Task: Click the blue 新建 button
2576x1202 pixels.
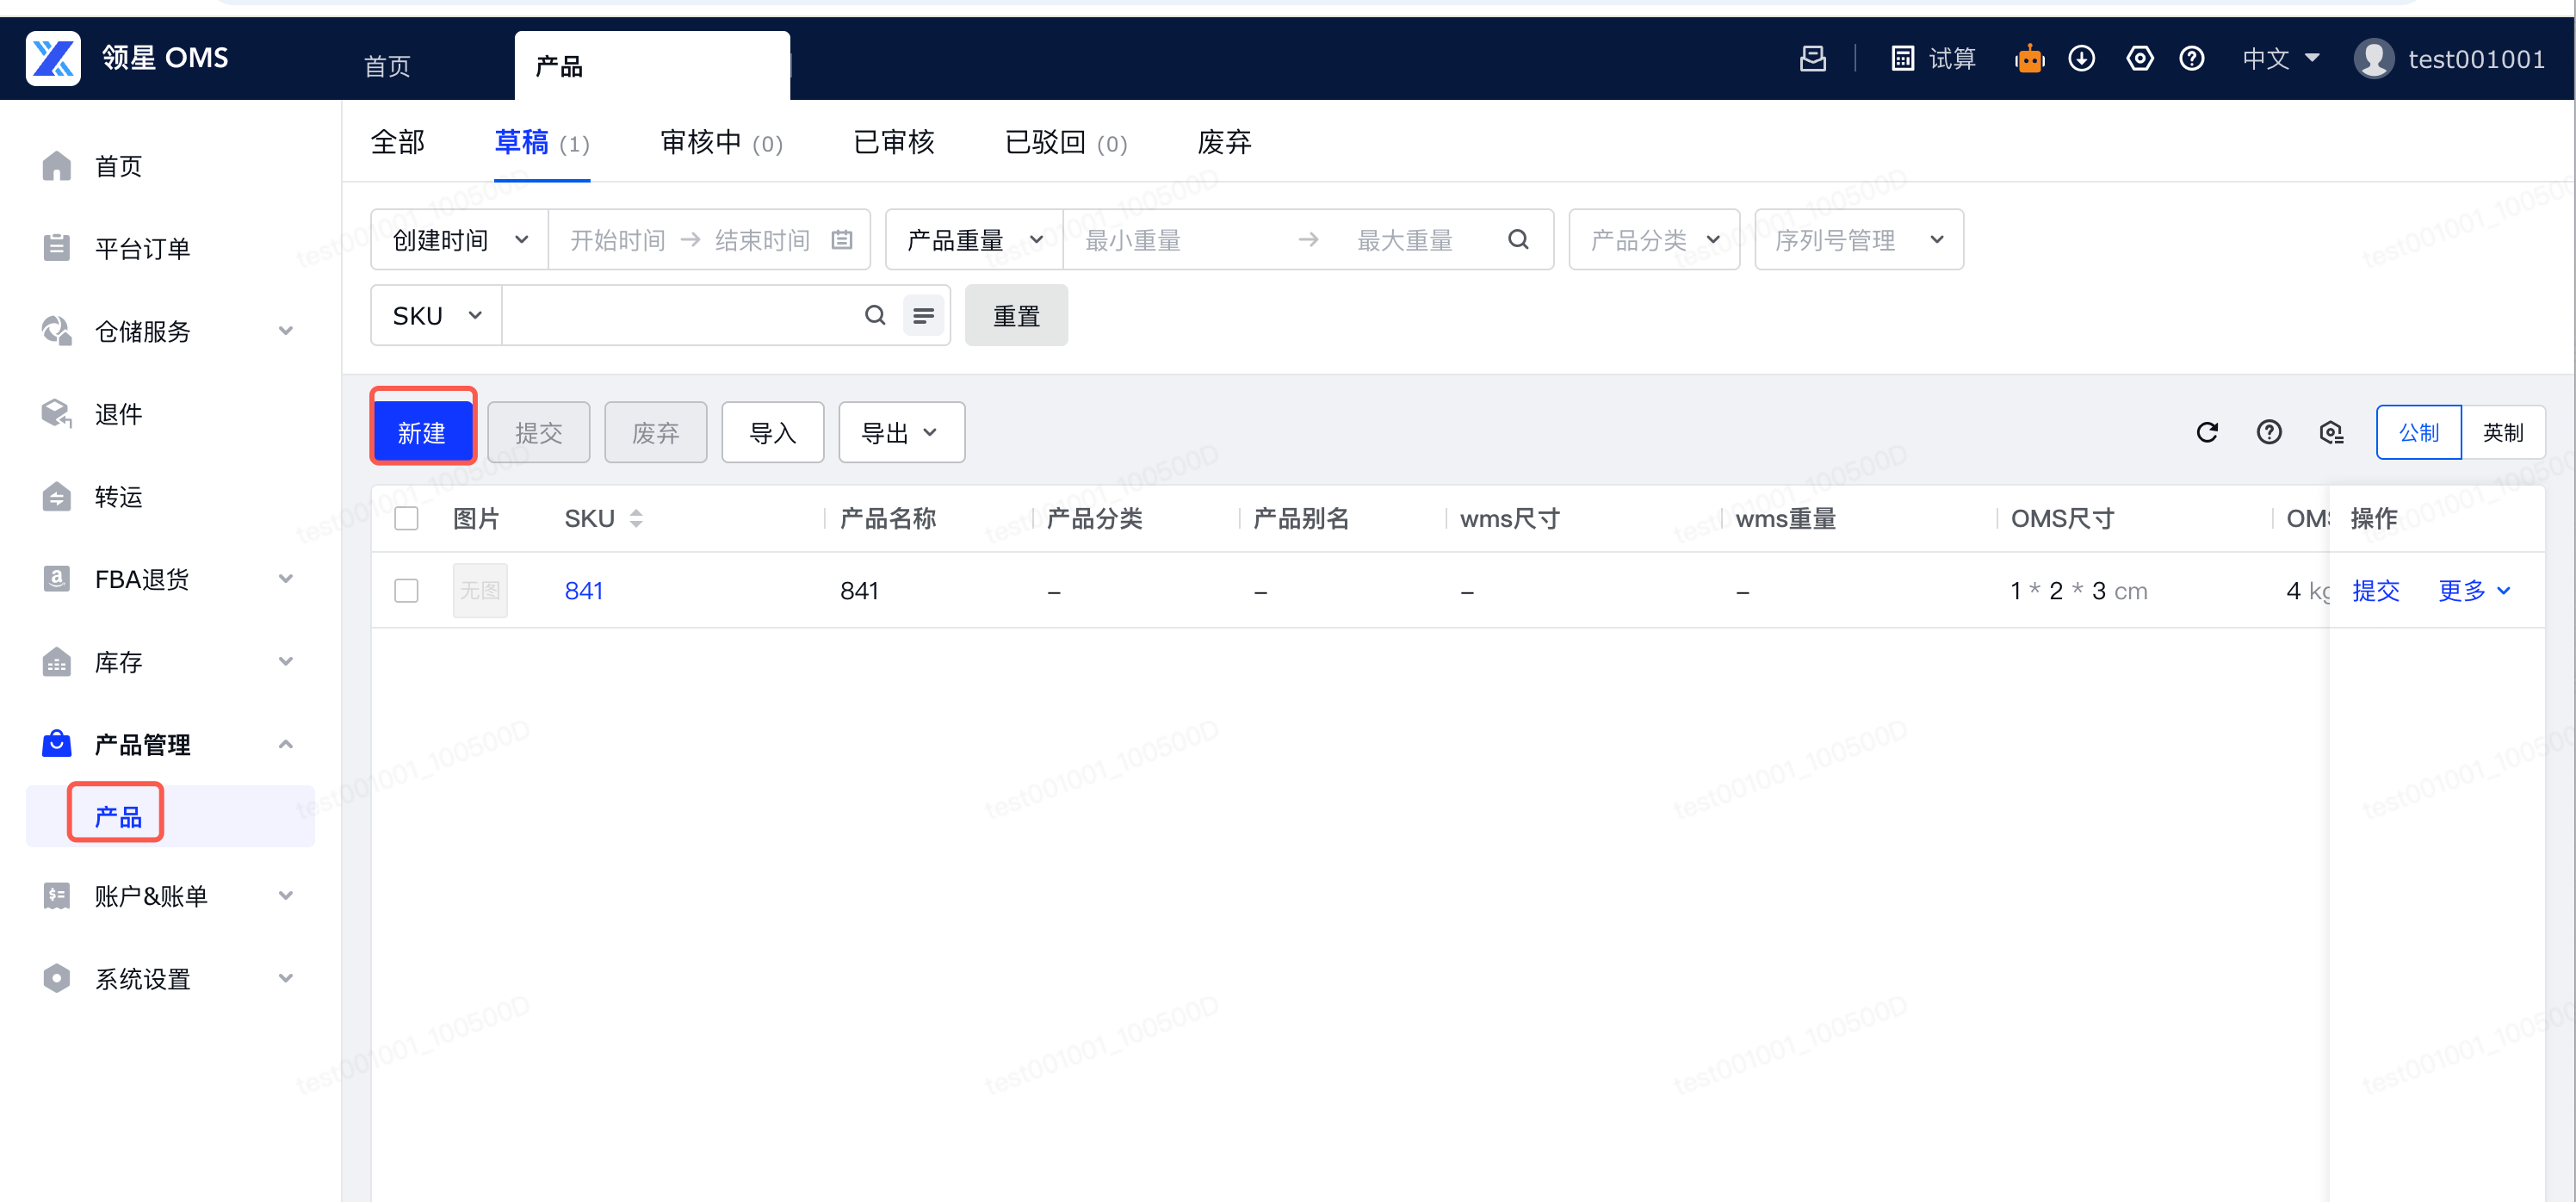Action: (421, 432)
